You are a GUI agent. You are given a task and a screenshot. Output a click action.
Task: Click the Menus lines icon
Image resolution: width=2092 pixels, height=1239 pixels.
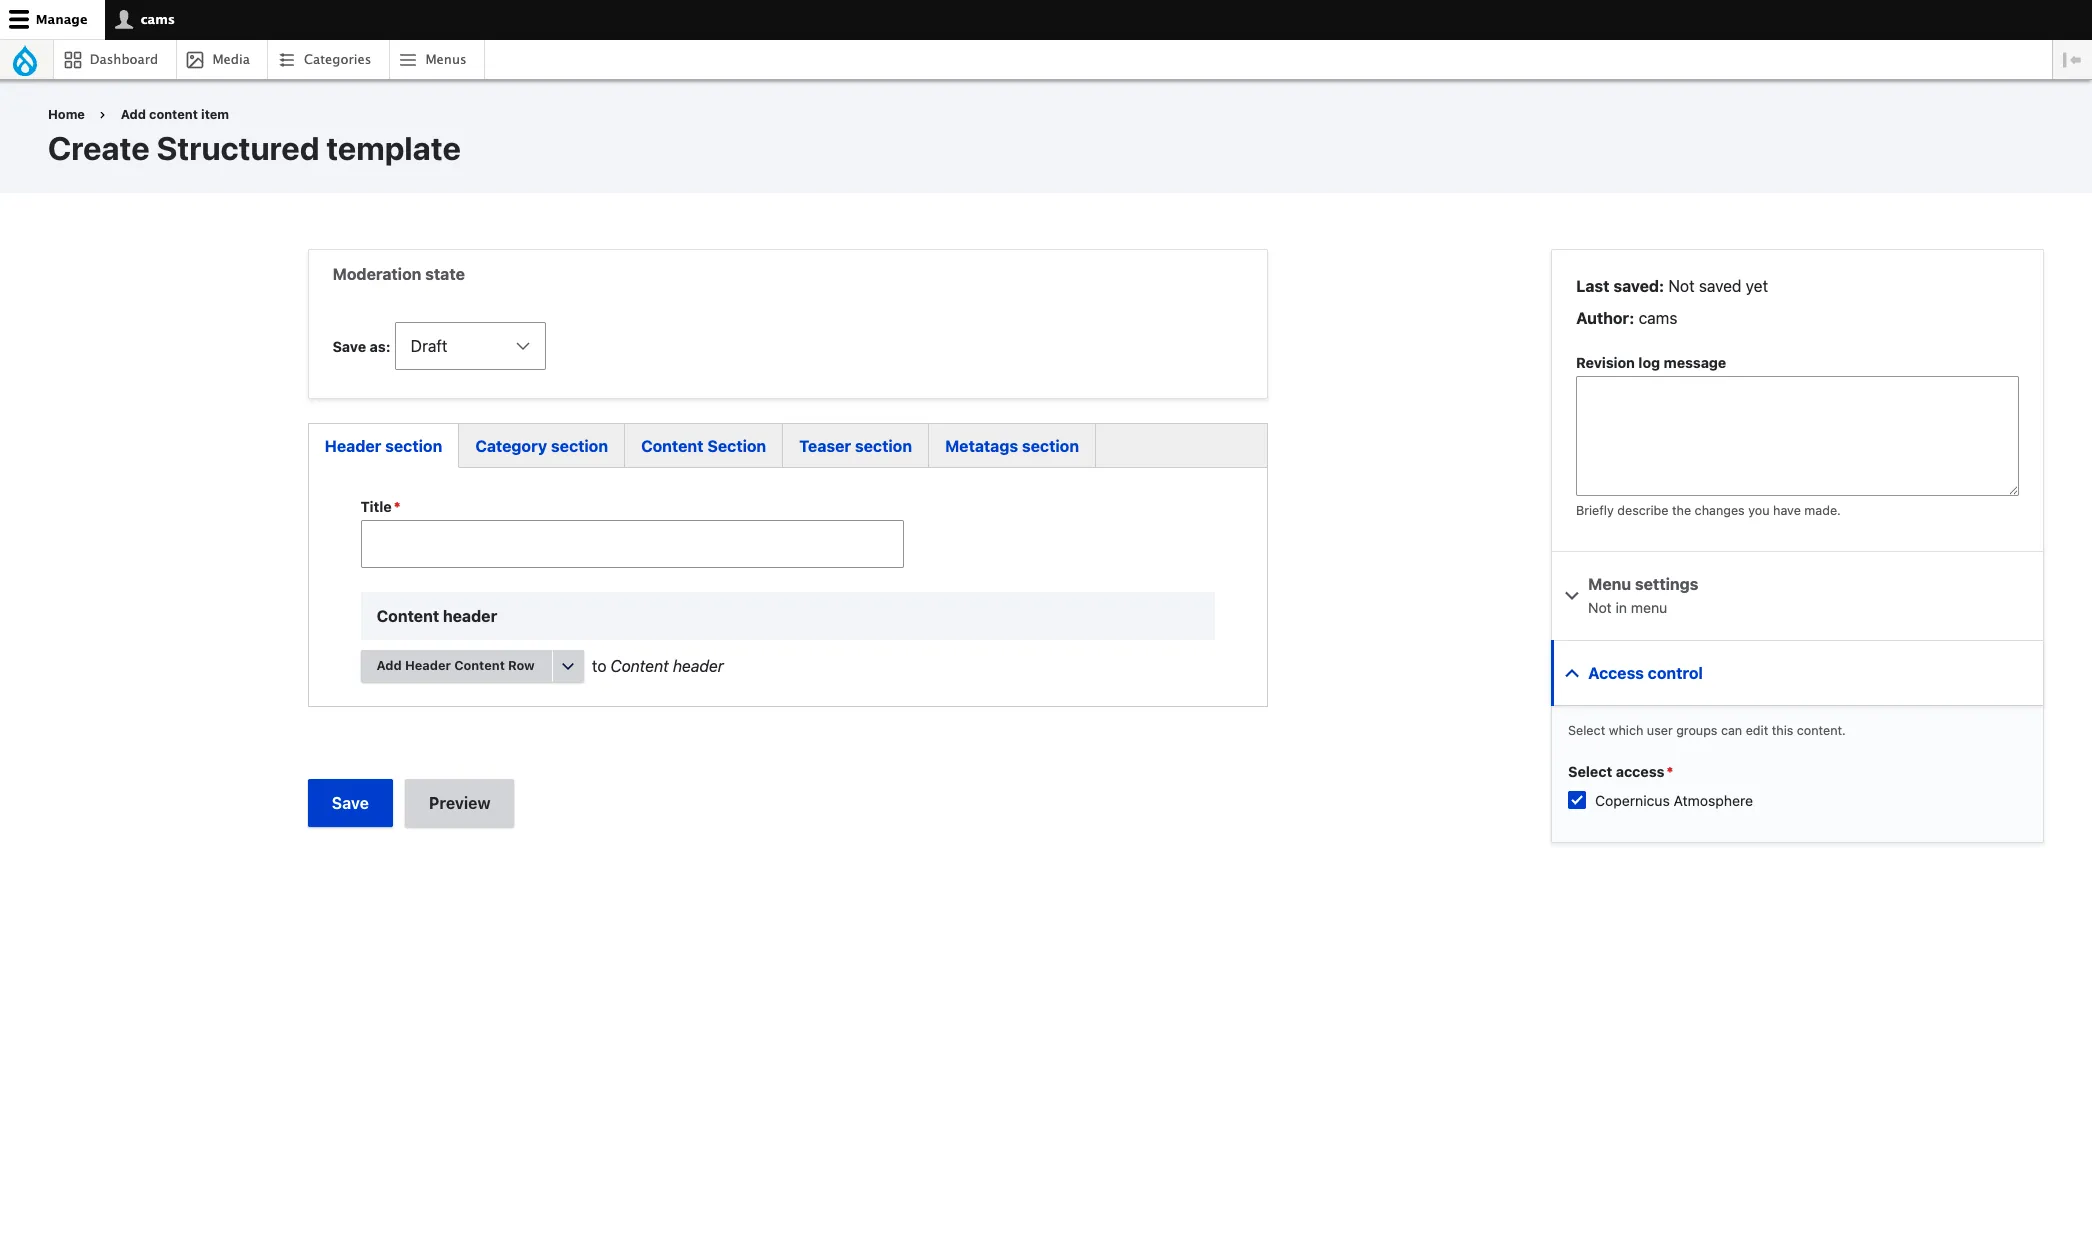[x=408, y=60]
